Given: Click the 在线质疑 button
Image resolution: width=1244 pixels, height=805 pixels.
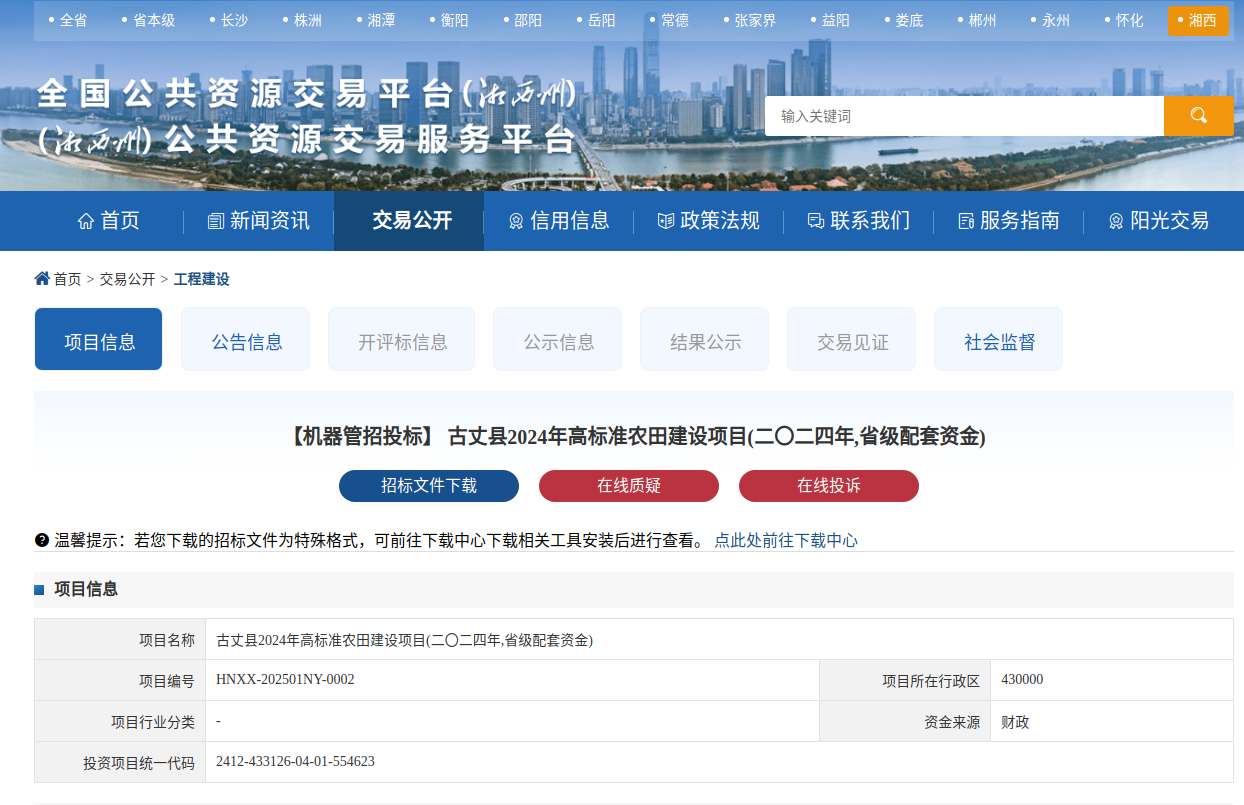Looking at the screenshot, I should click(629, 486).
